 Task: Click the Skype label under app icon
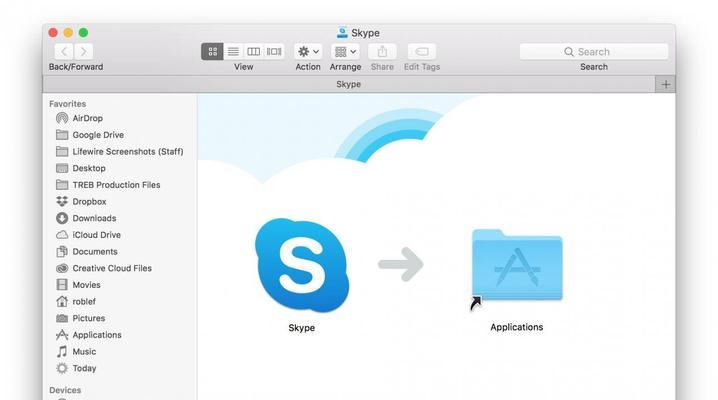coord(302,328)
